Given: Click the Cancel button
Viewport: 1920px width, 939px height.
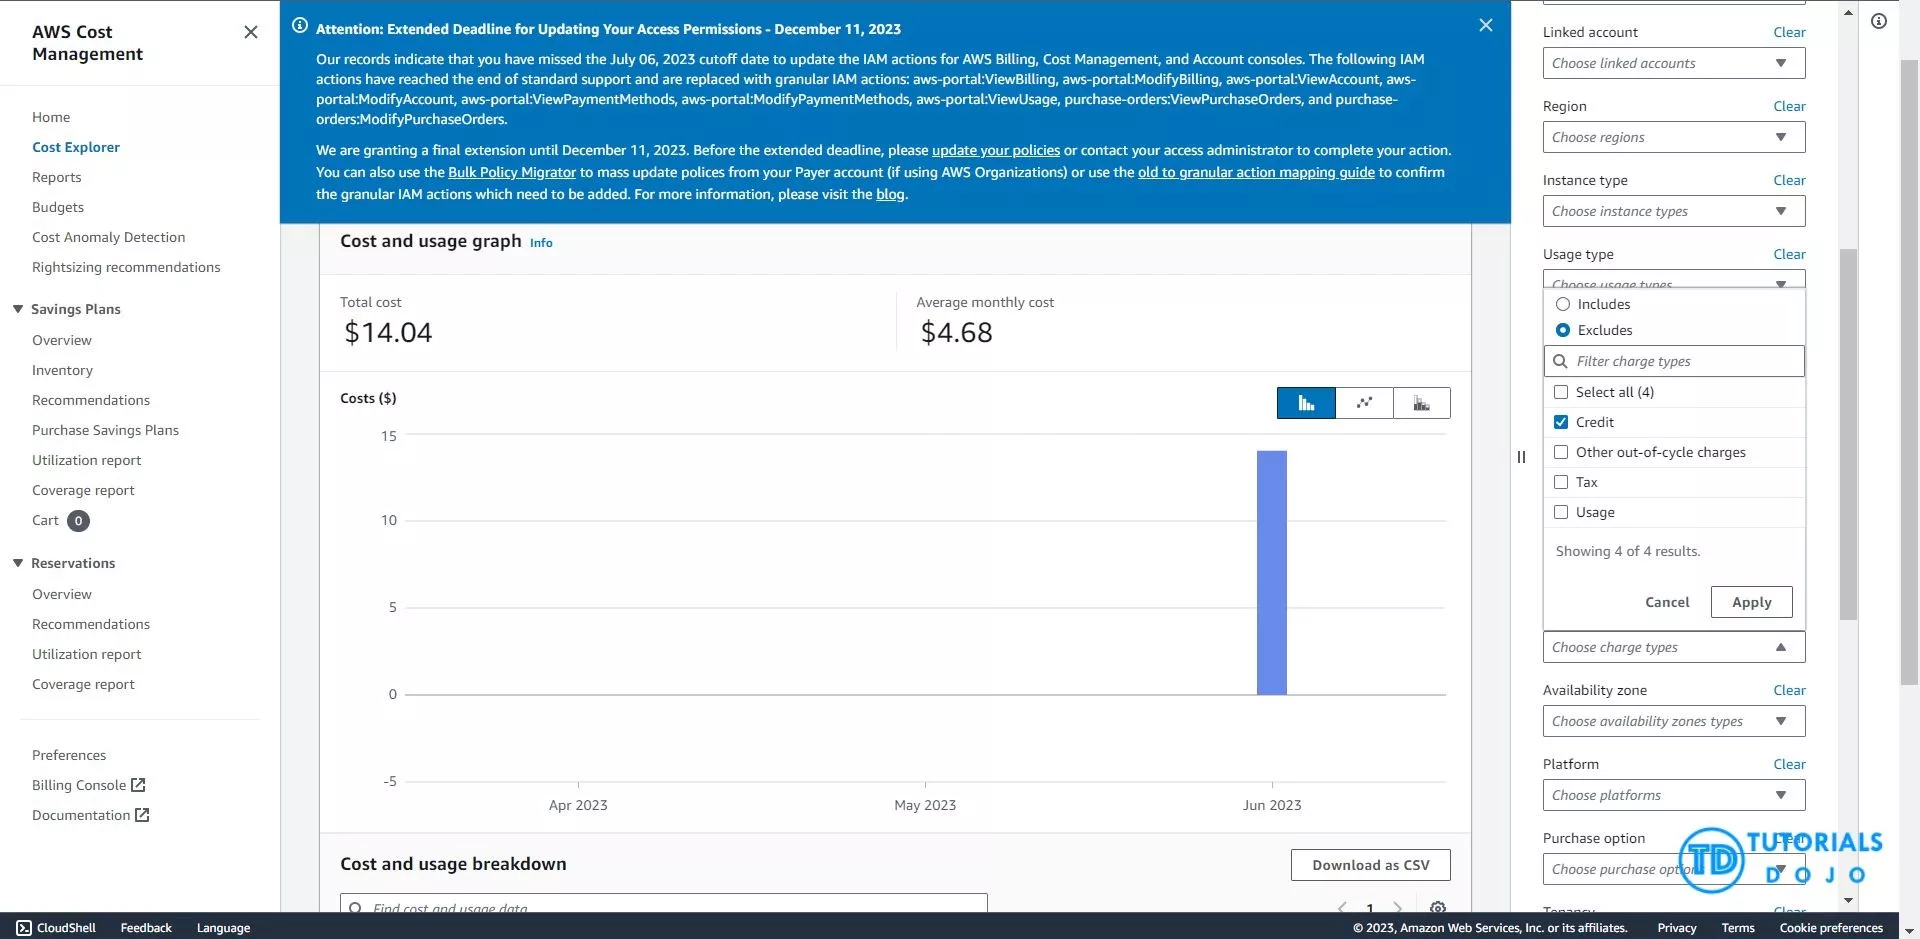Looking at the screenshot, I should (1667, 602).
